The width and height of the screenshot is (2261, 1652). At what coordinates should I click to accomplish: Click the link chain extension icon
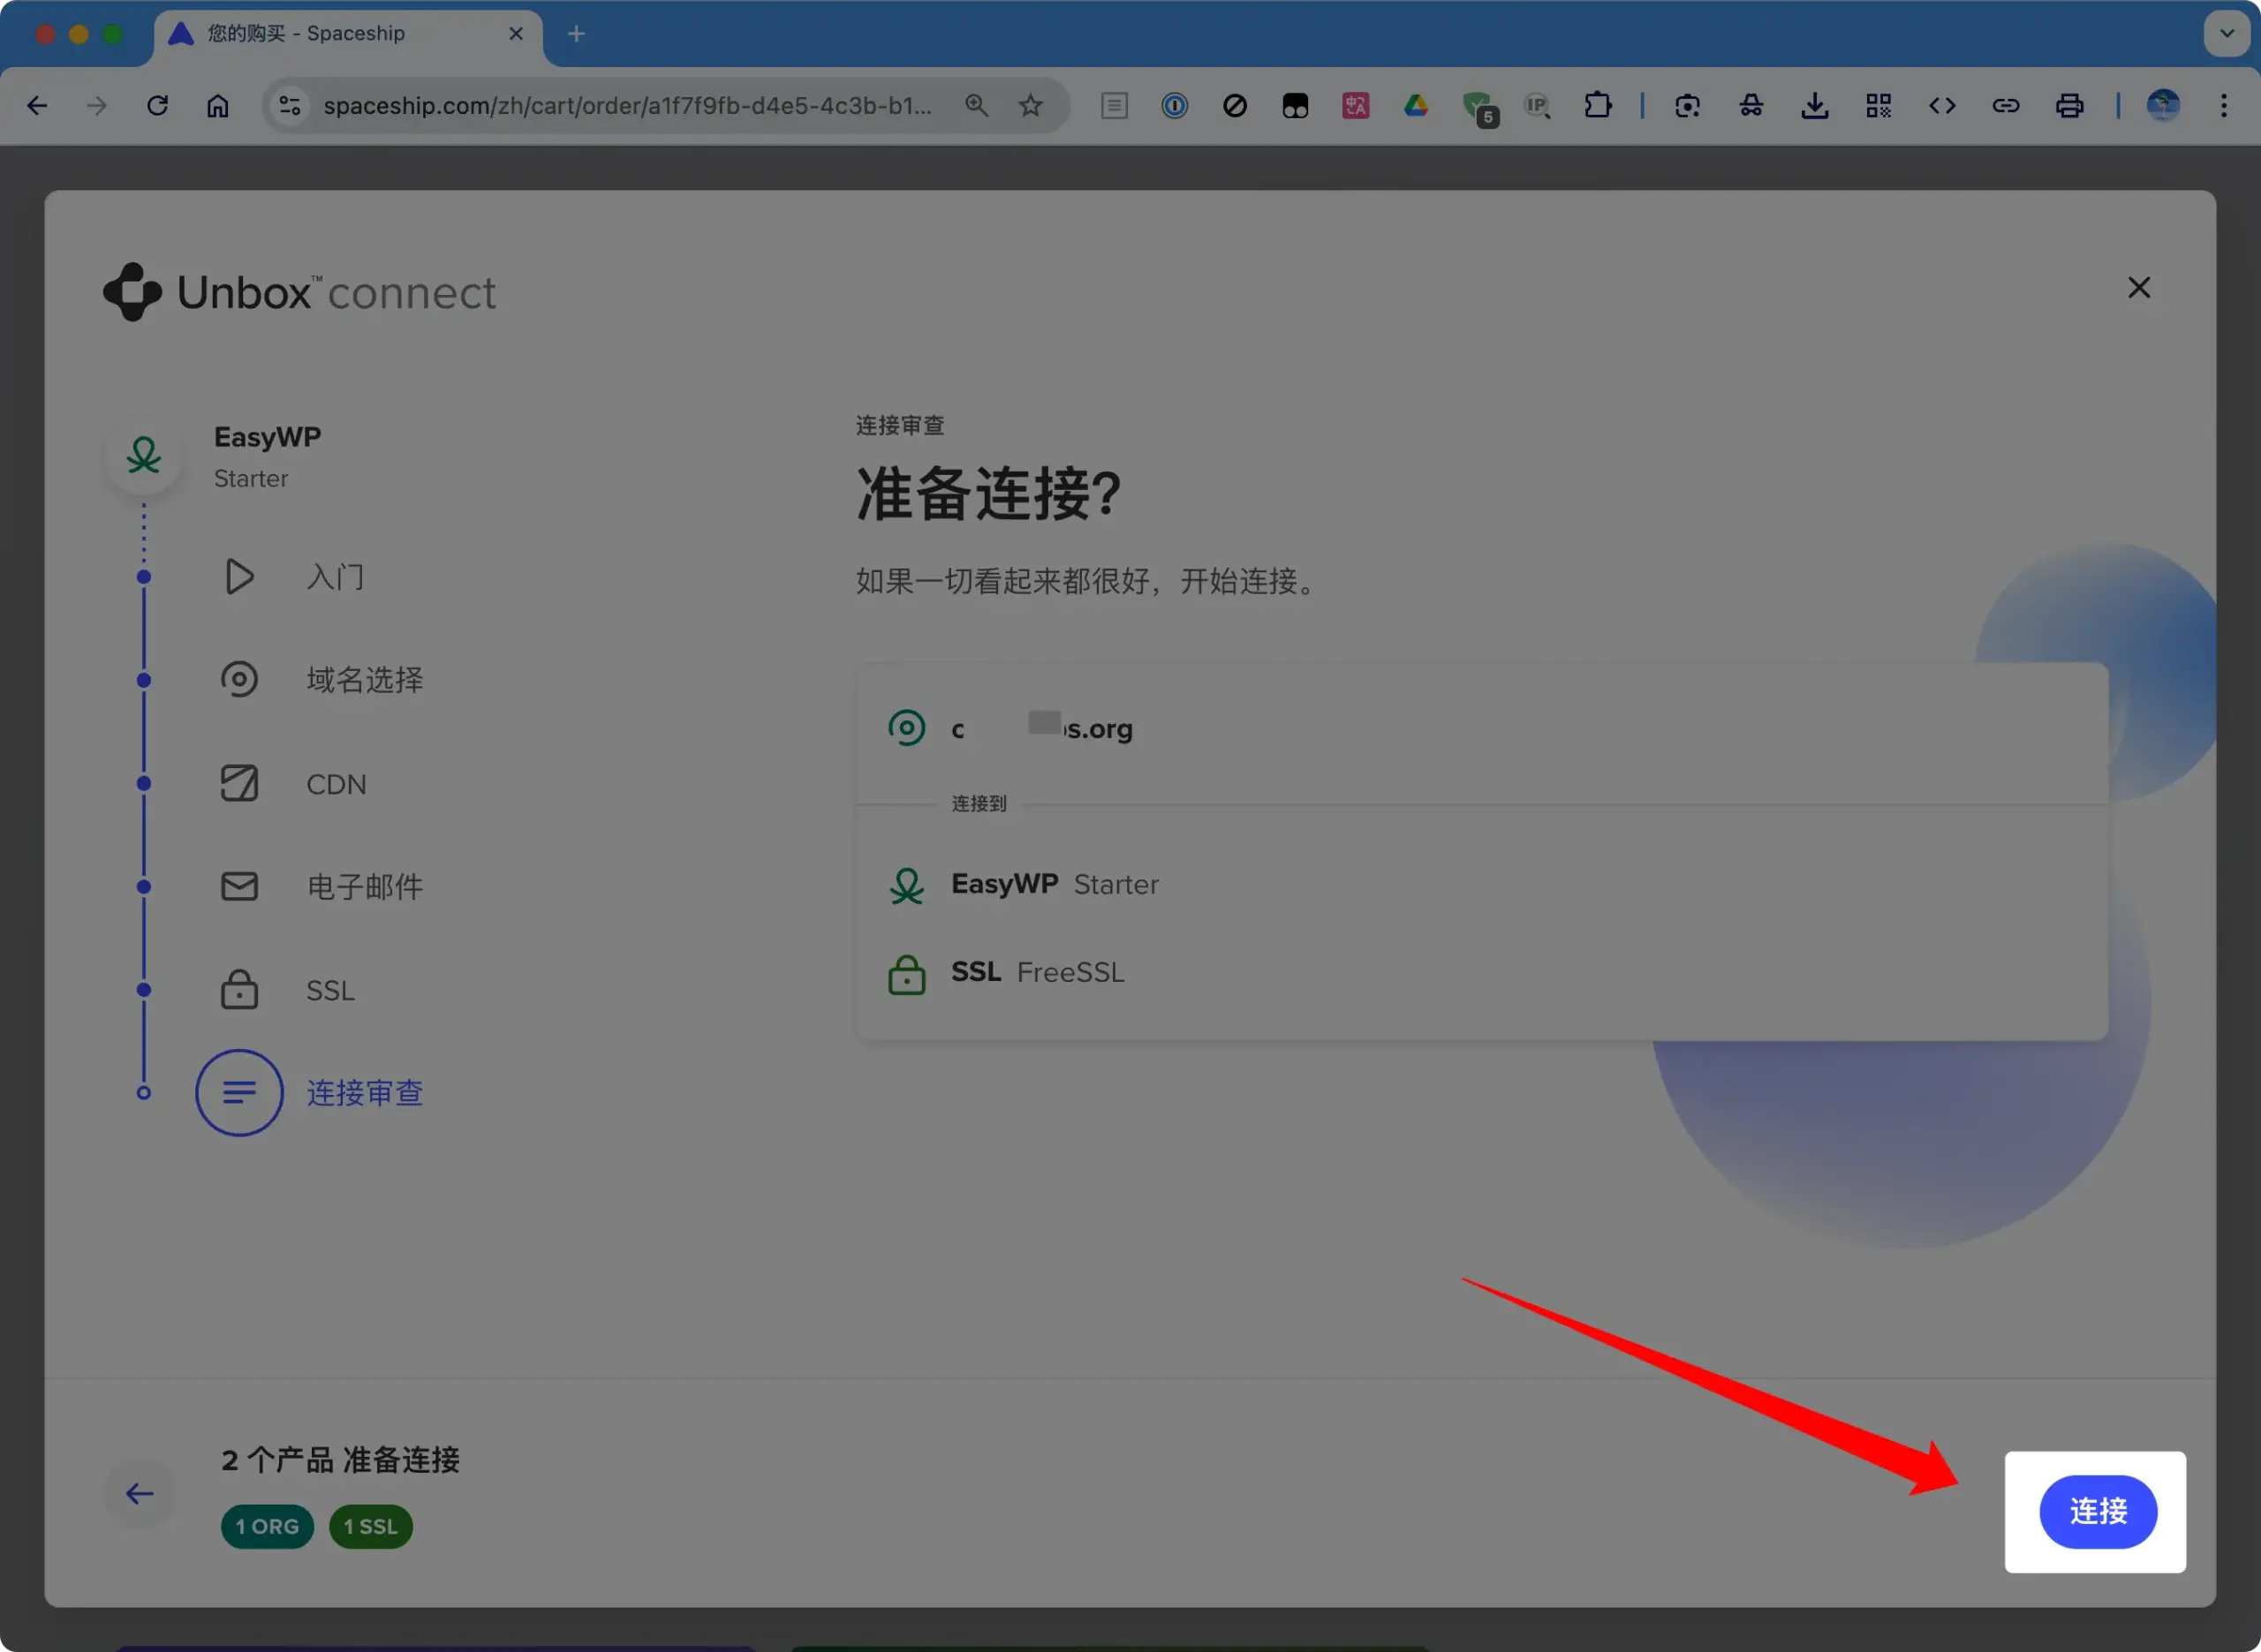pos(2005,105)
